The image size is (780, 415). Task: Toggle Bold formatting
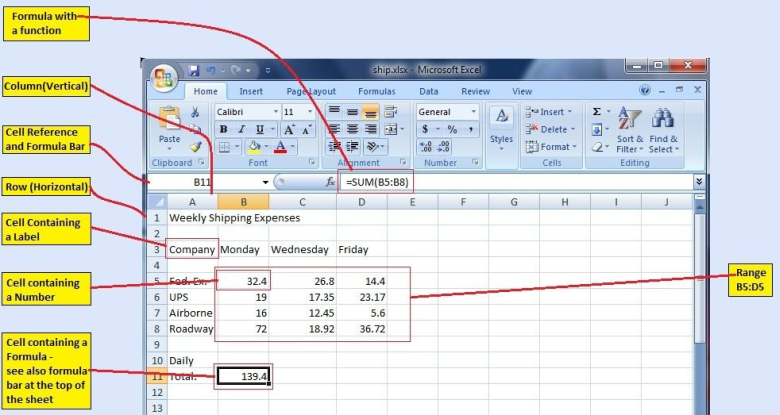[223, 130]
